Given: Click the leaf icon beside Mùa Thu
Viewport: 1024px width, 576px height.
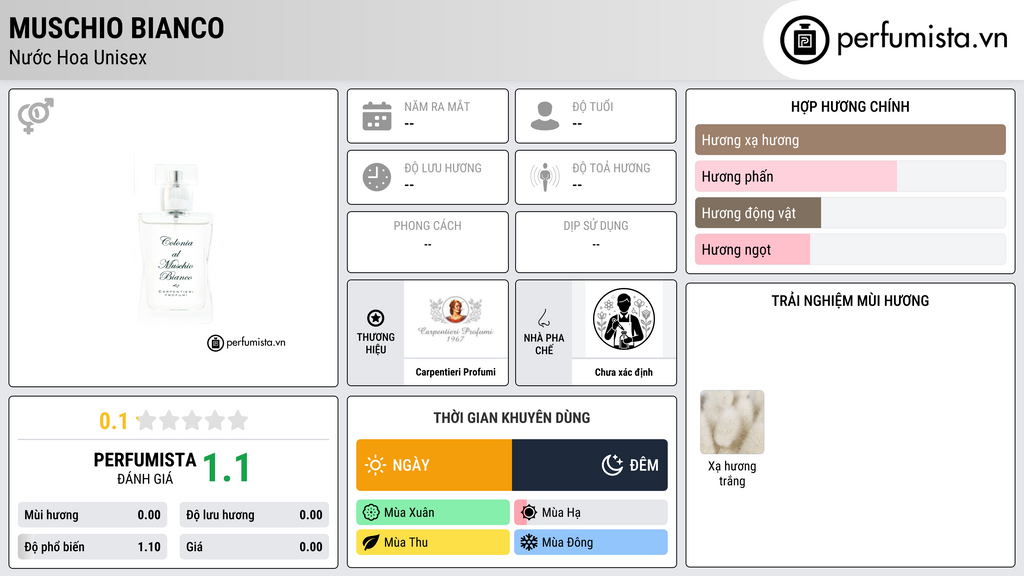Looking at the screenshot, I should 371,542.
